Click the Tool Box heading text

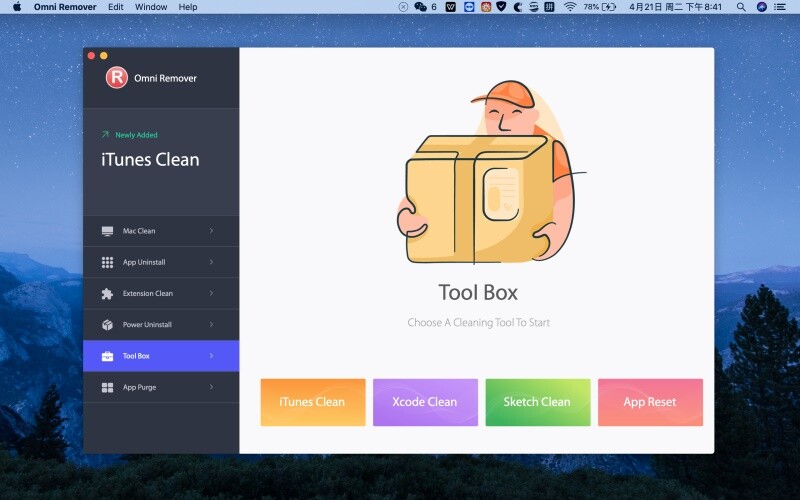point(478,292)
